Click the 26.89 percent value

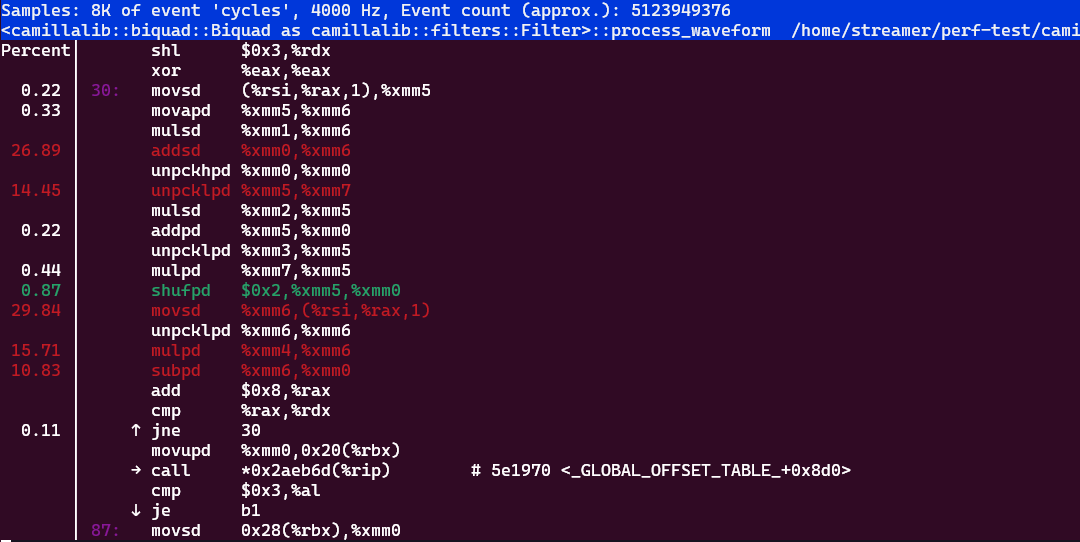point(36,150)
